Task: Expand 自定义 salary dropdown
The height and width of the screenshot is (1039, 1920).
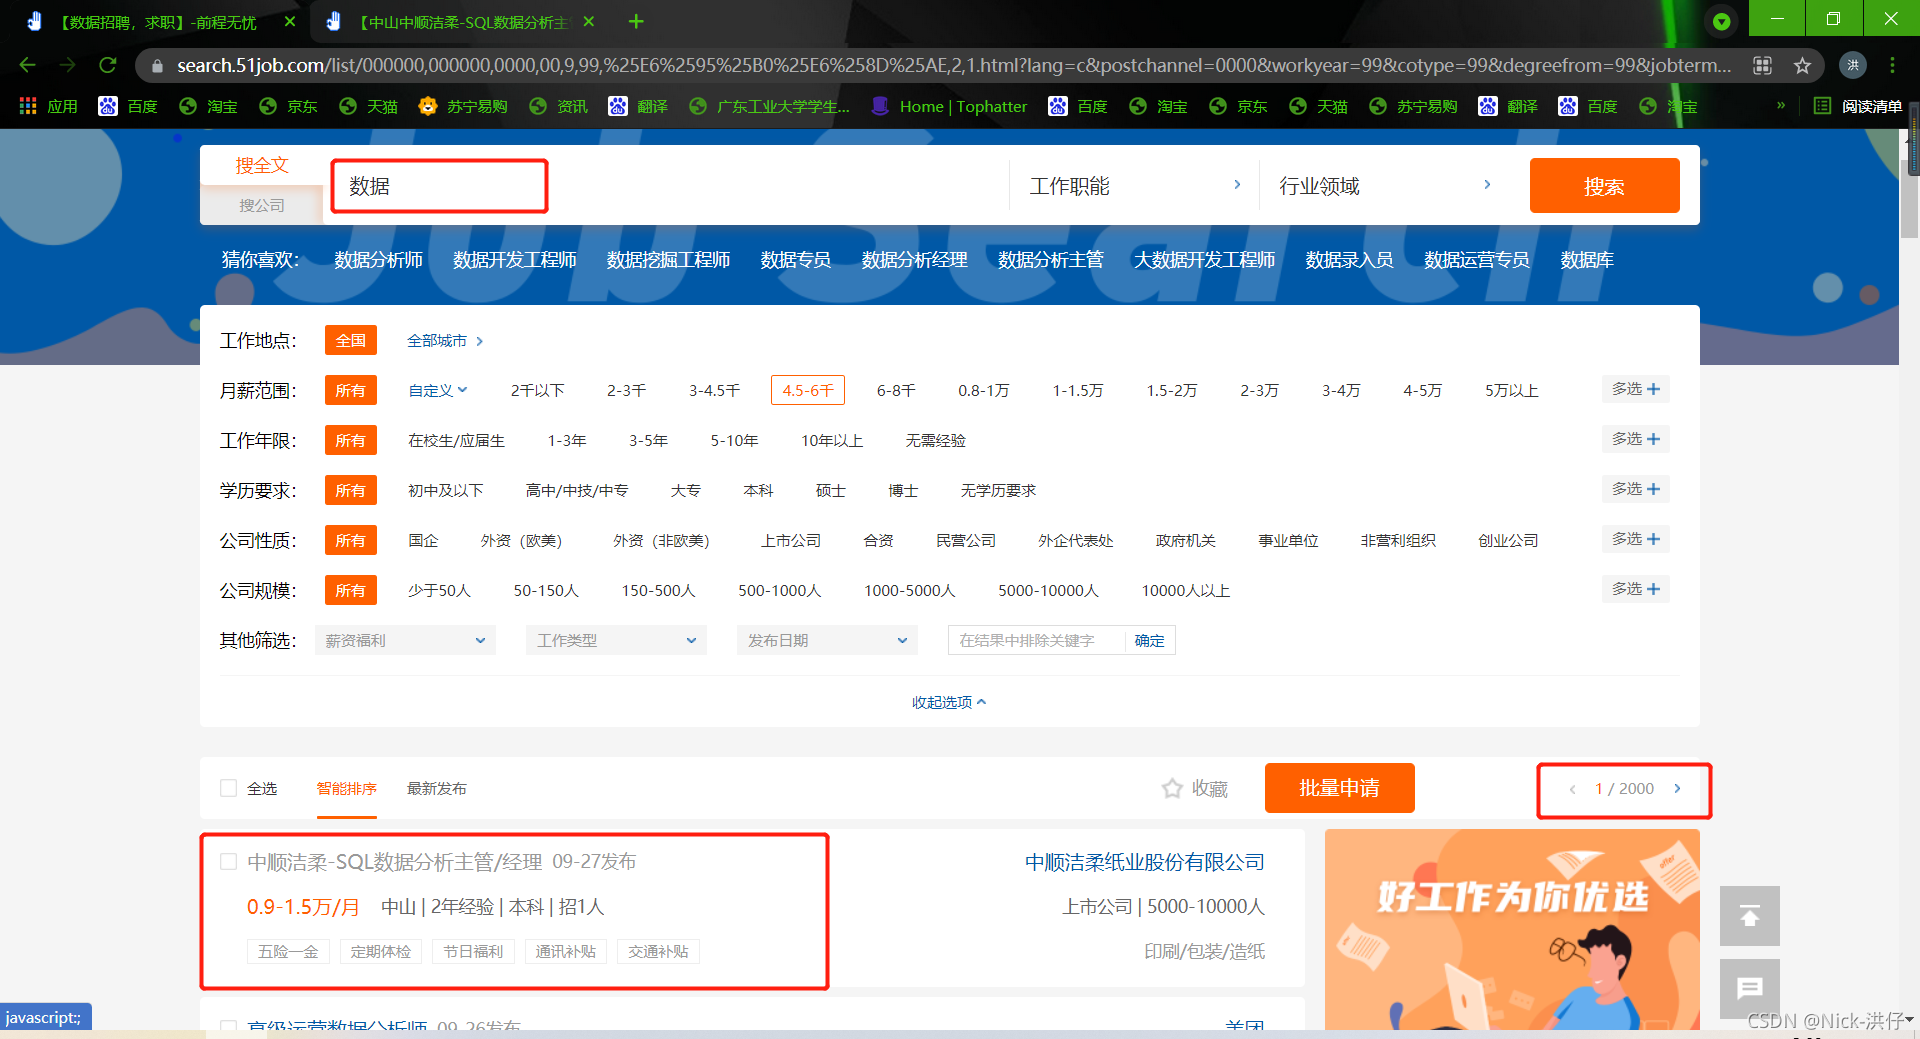Action: tap(438, 390)
